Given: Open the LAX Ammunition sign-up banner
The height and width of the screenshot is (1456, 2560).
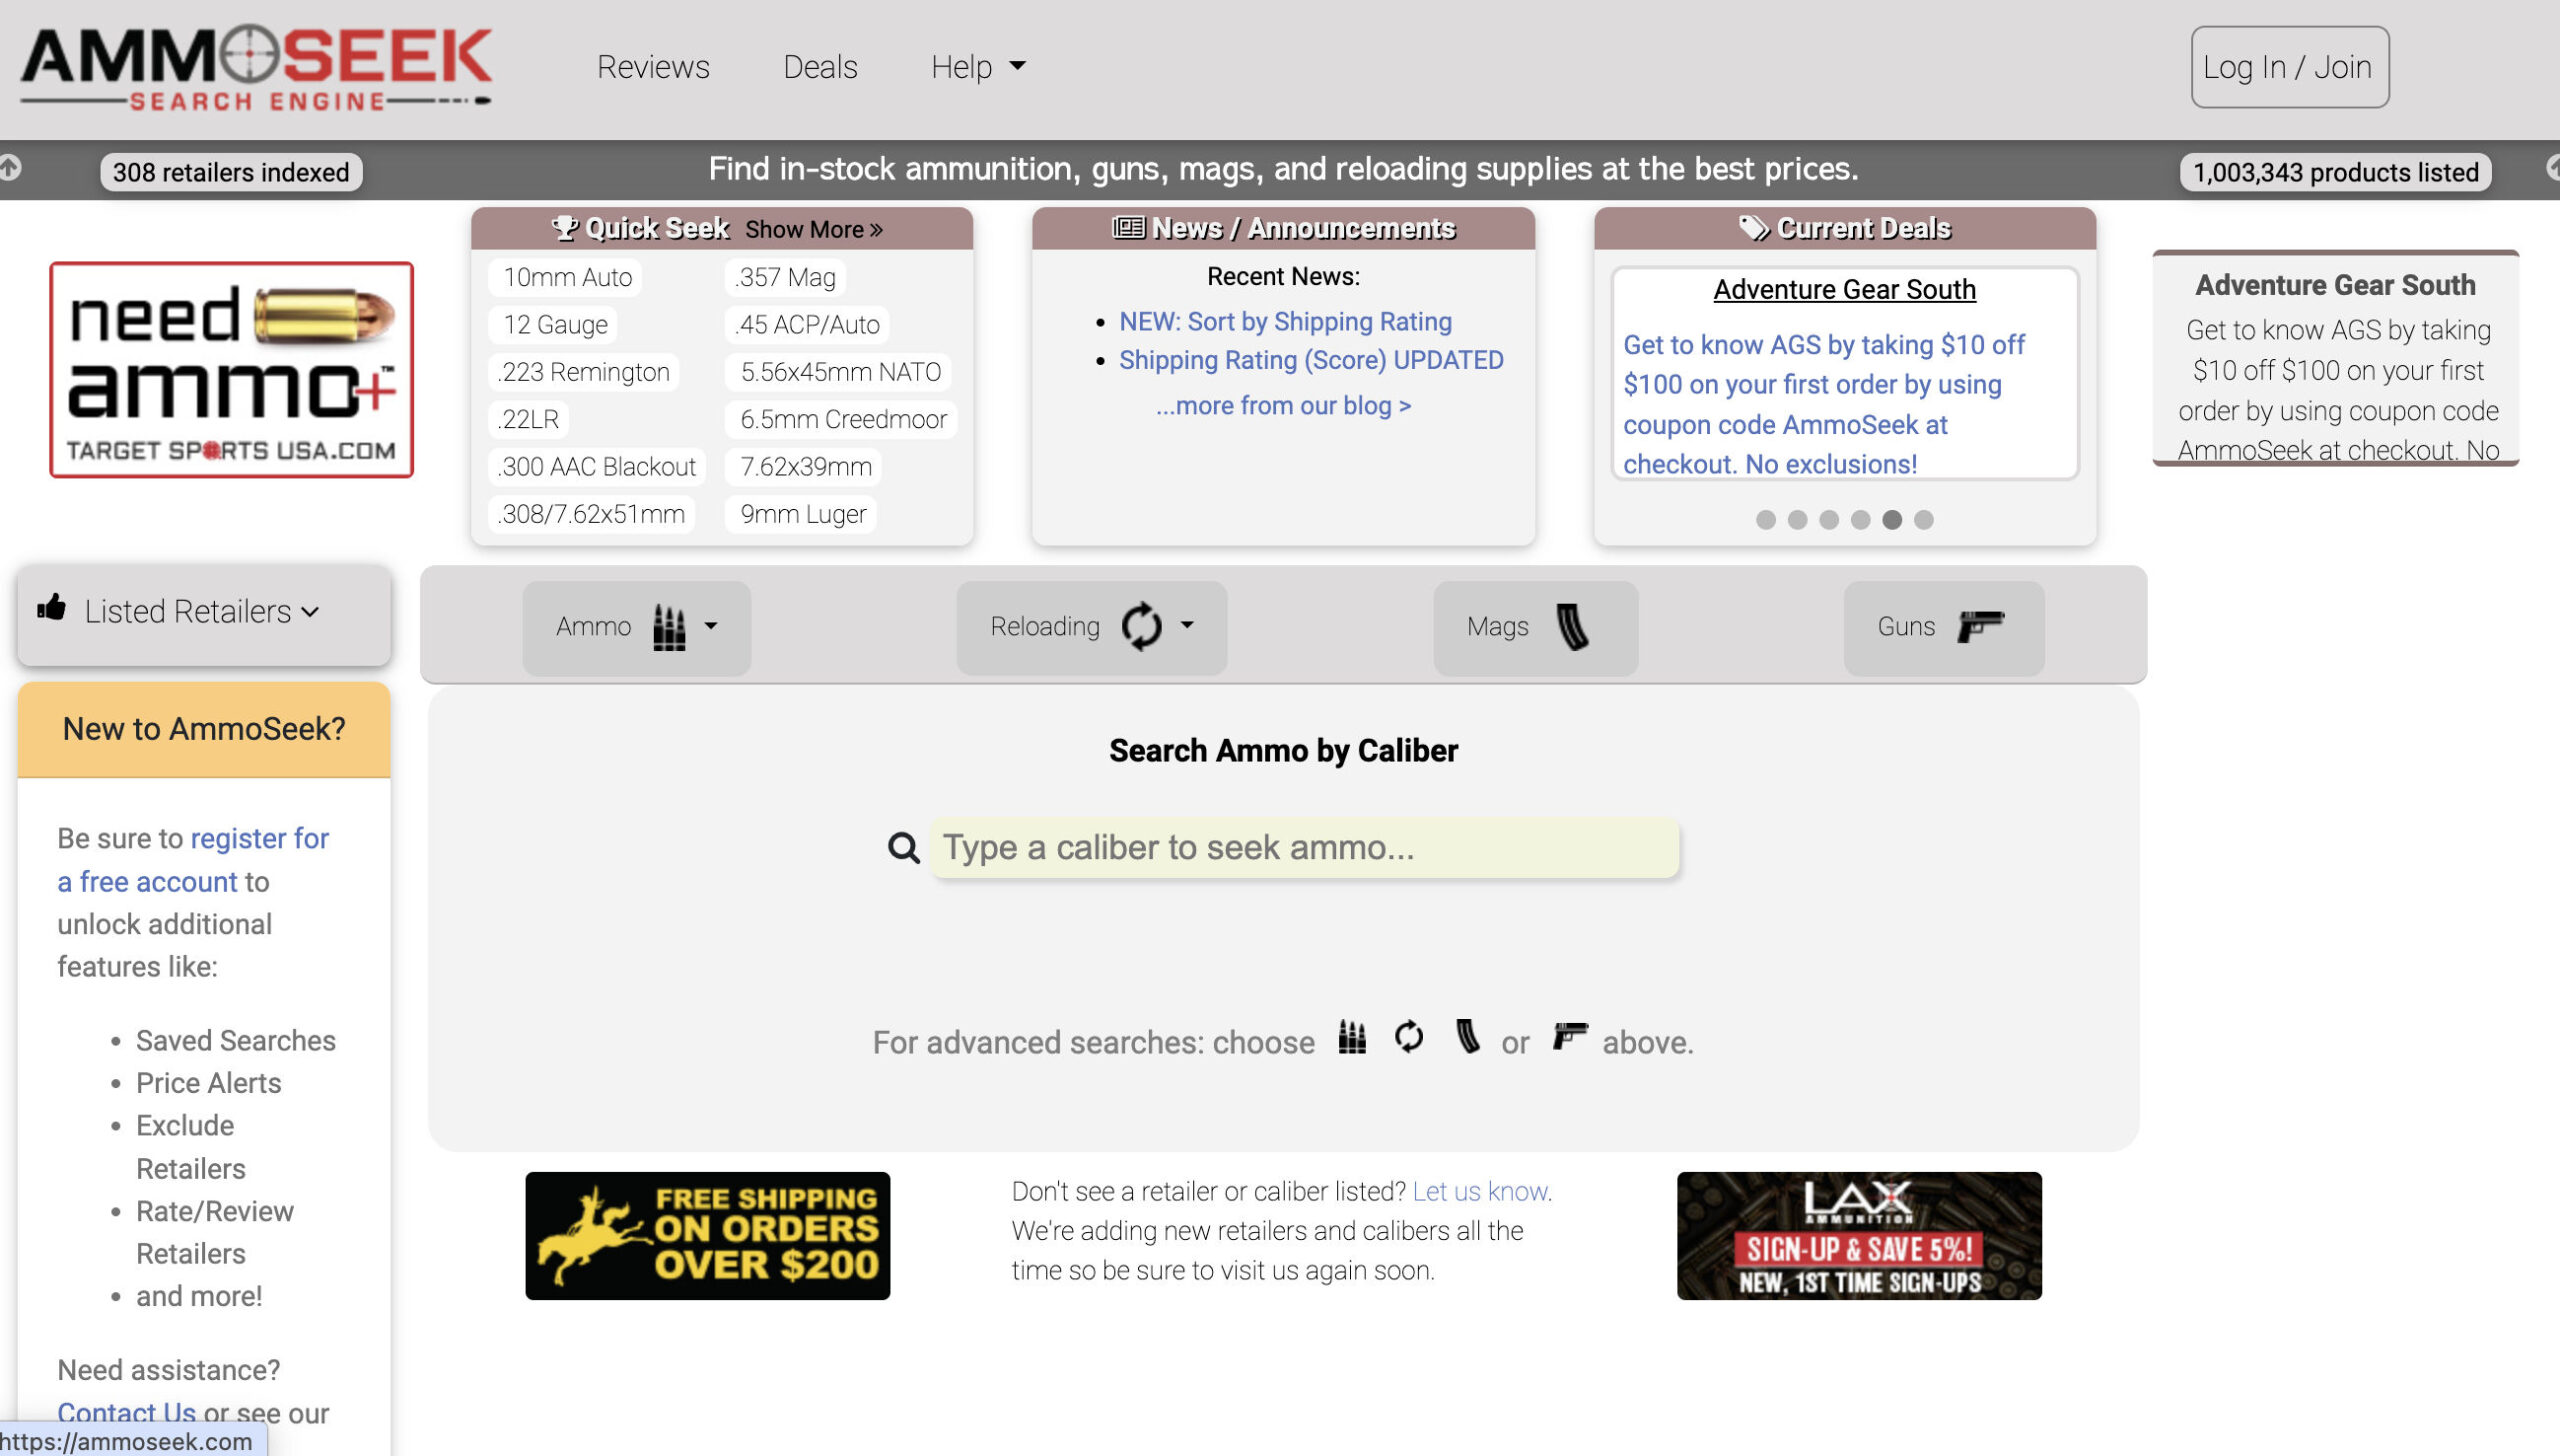Looking at the screenshot, I should point(1860,1236).
